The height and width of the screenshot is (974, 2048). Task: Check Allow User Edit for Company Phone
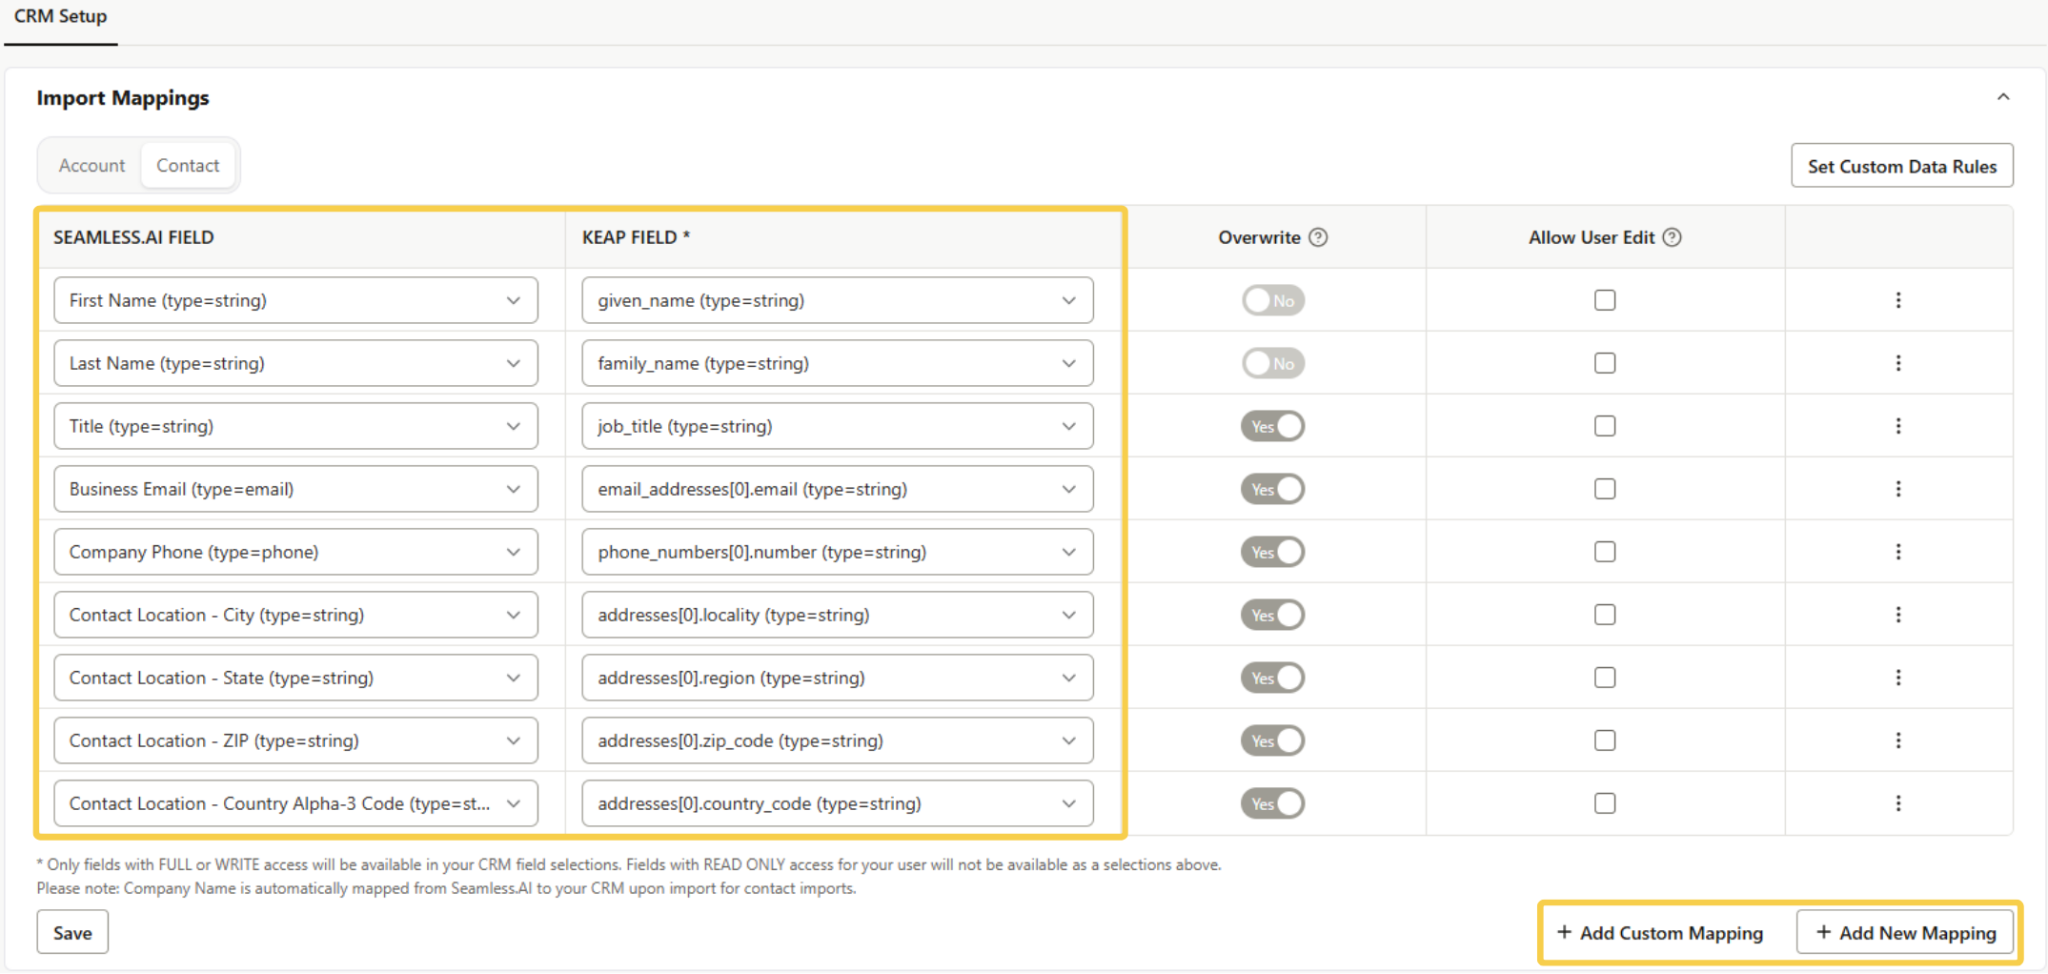click(x=1605, y=552)
